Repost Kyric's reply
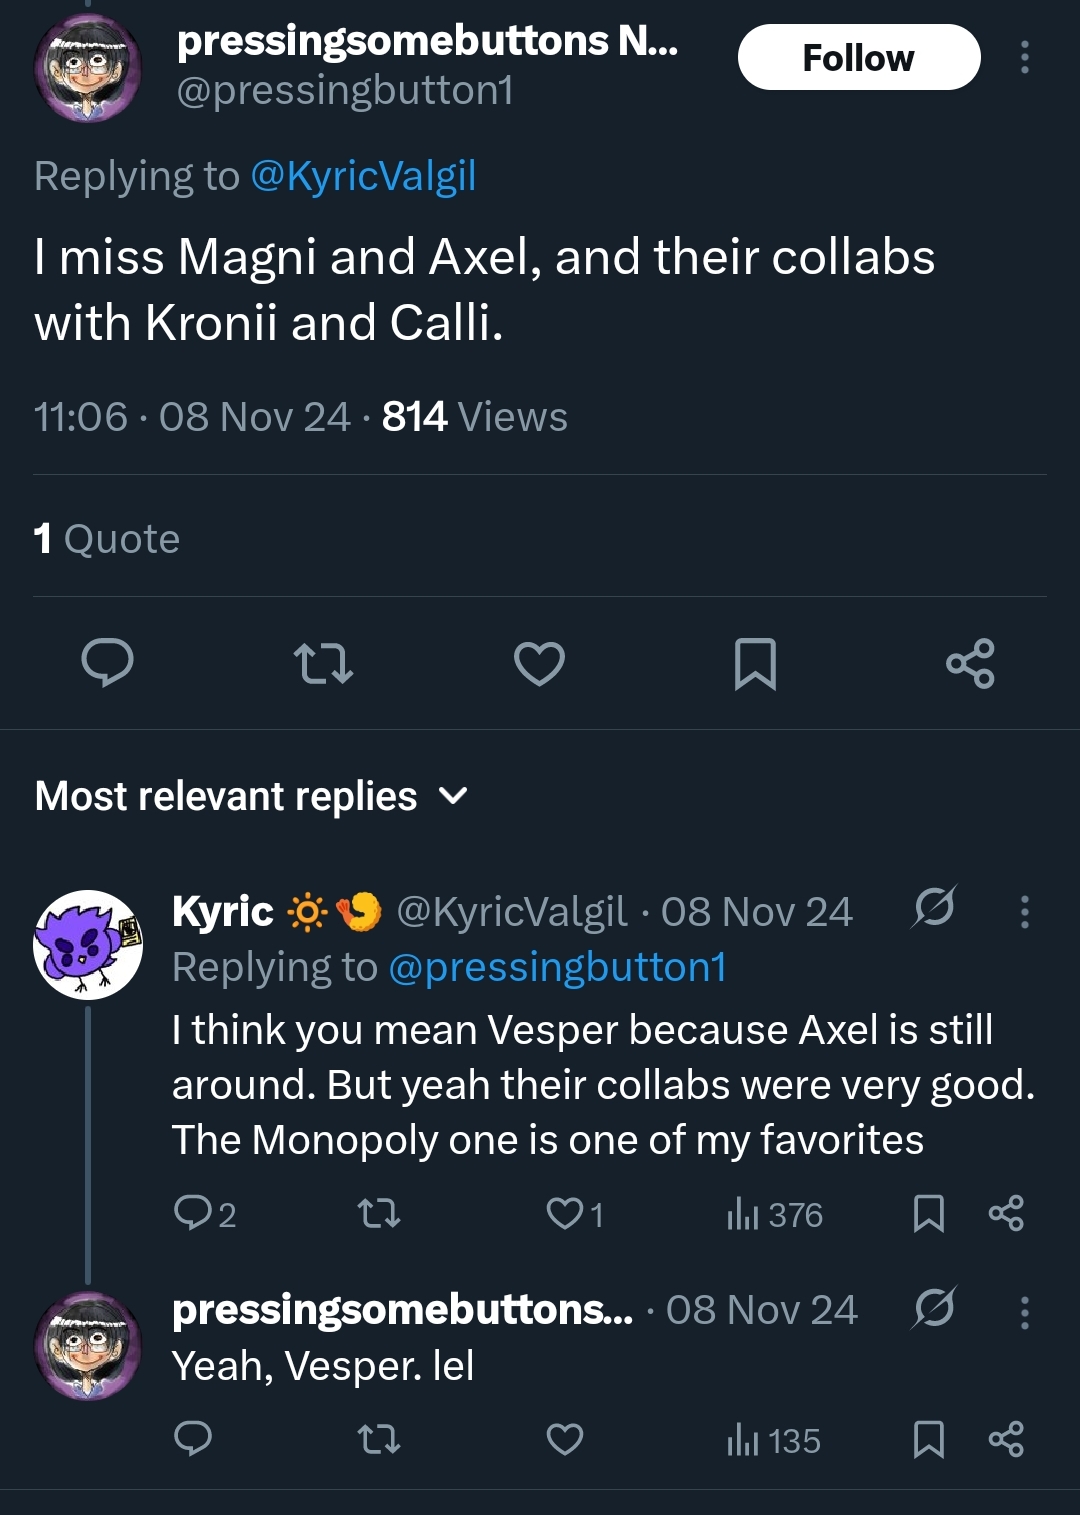The image size is (1080, 1515). tap(379, 1214)
